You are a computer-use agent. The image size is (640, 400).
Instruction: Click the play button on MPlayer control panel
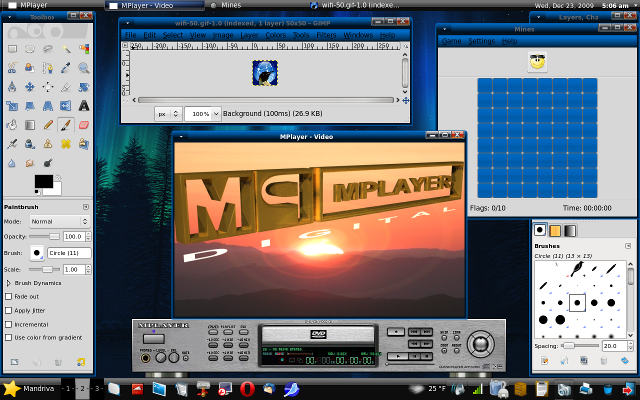(x=398, y=356)
